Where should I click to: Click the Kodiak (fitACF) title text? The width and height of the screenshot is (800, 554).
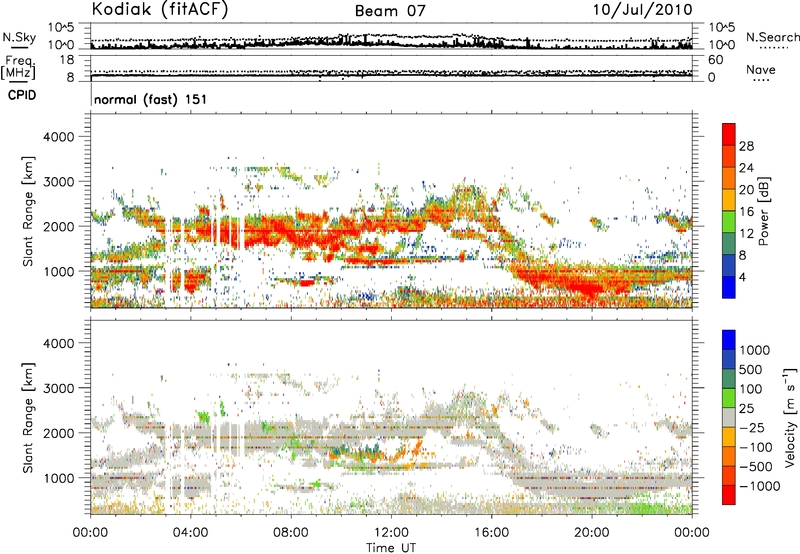[160, 9]
